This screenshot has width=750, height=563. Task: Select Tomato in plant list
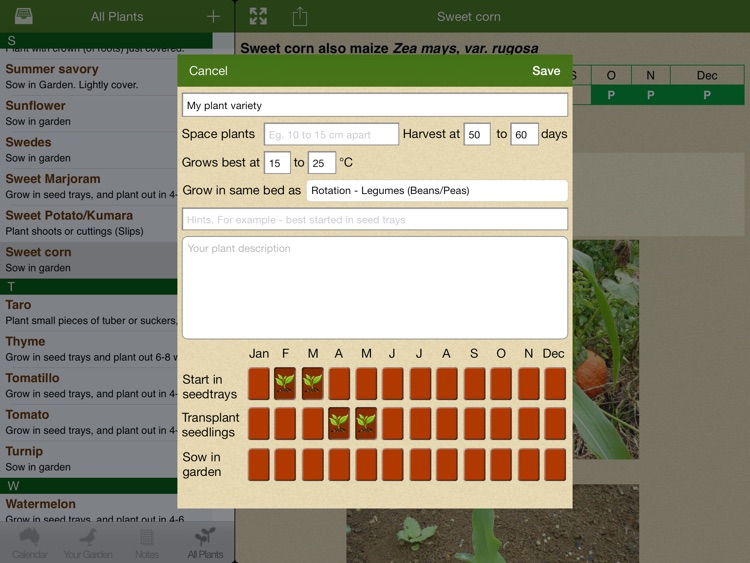tap(88, 422)
